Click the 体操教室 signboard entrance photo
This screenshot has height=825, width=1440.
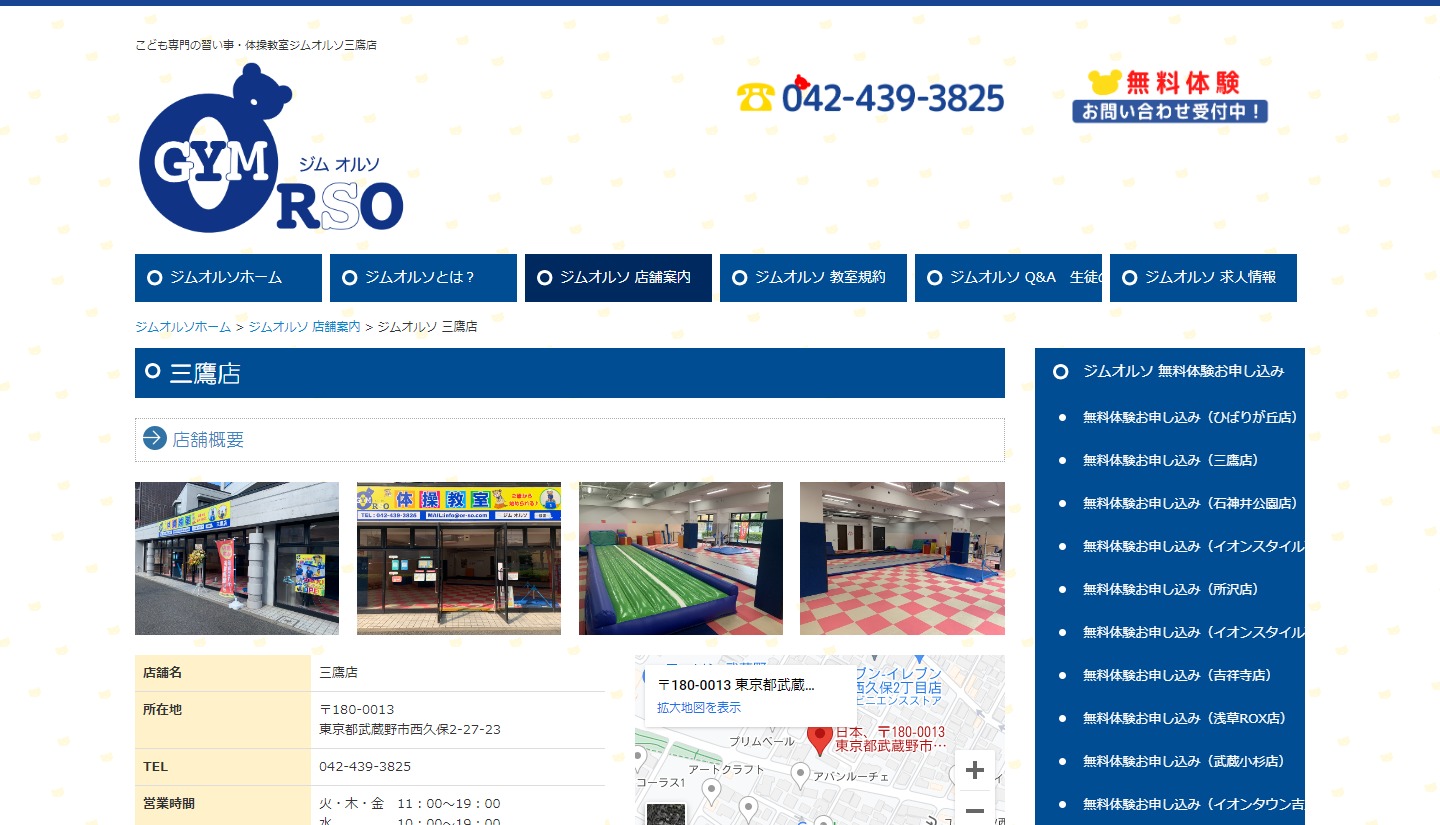(x=459, y=558)
